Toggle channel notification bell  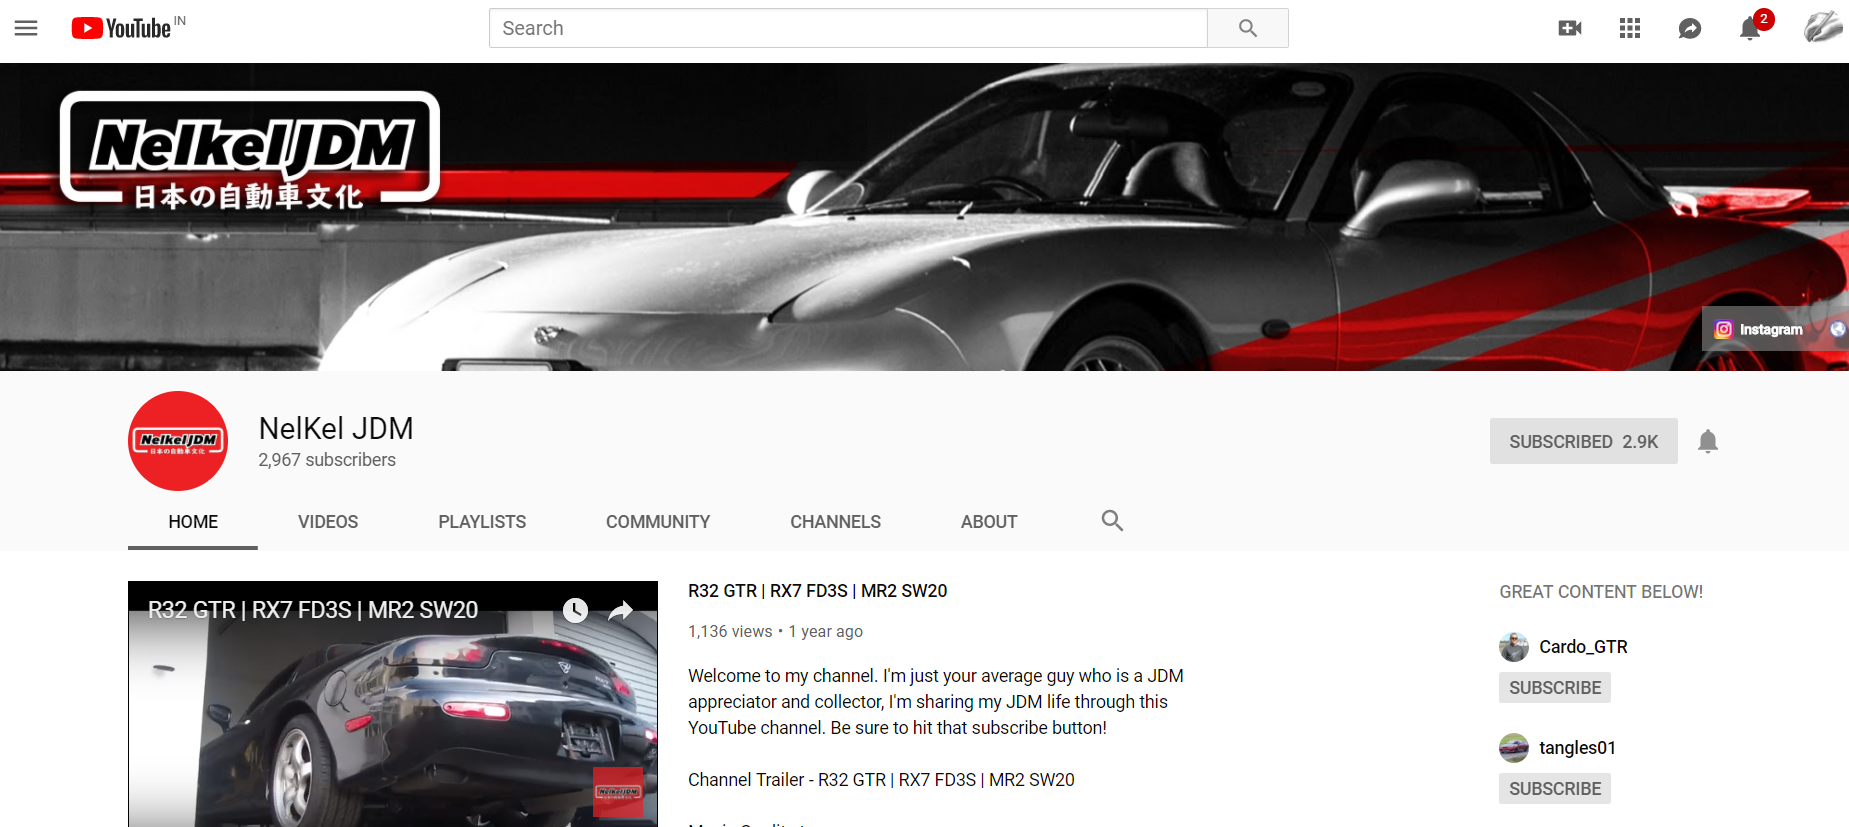pyautogui.click(x=1708, y=441)
